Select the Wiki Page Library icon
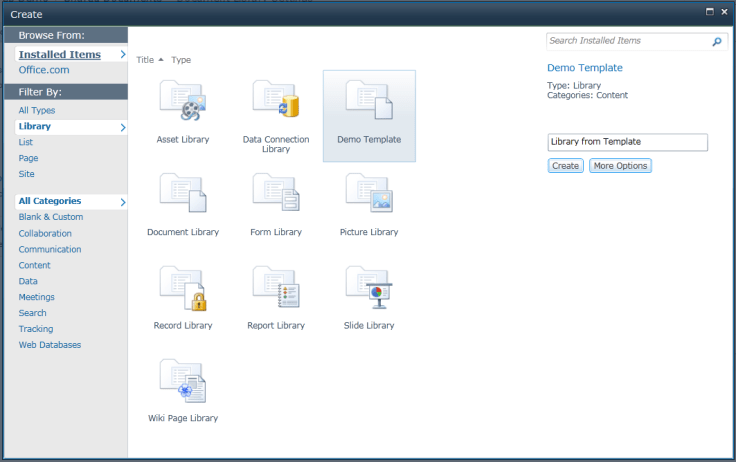The width and height of the screenshot is (736, 462). (x=183, y=381)
